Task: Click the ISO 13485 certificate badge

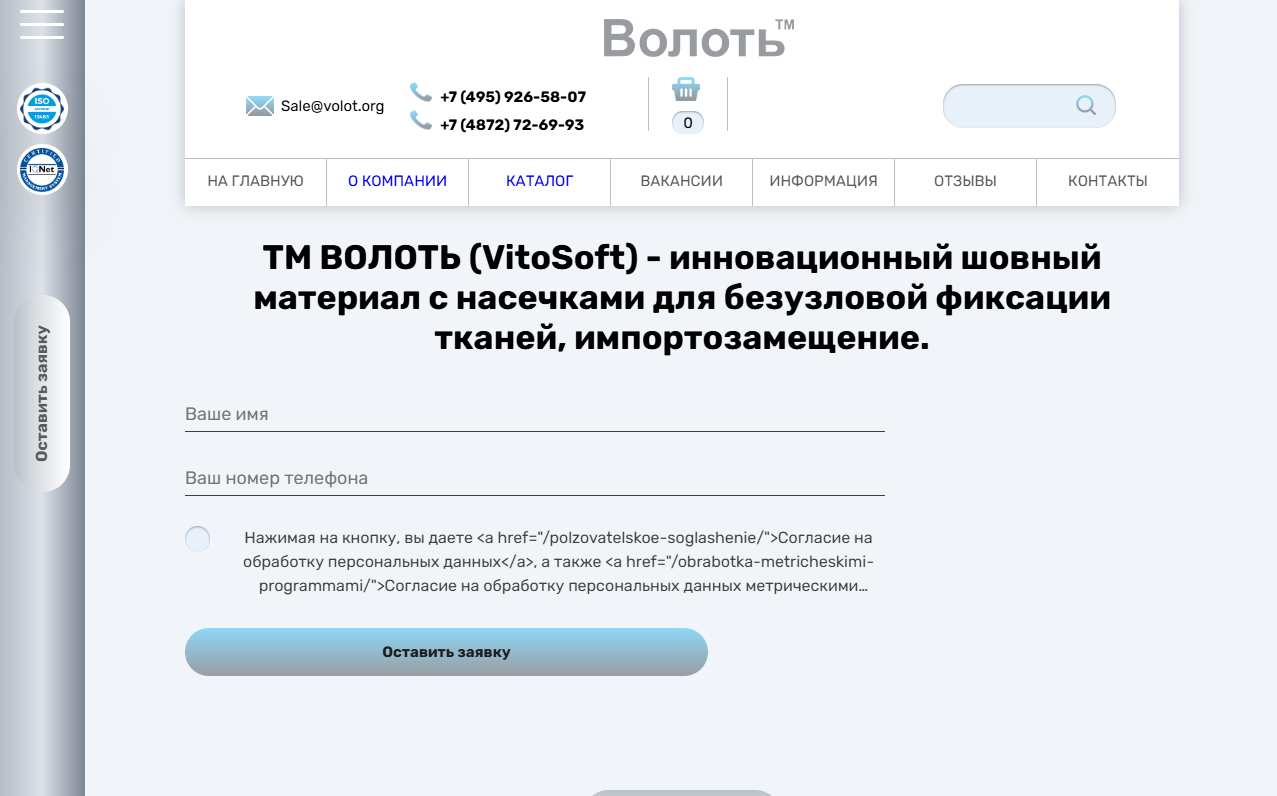Action: pyautogui.click(x=42, y=108)
